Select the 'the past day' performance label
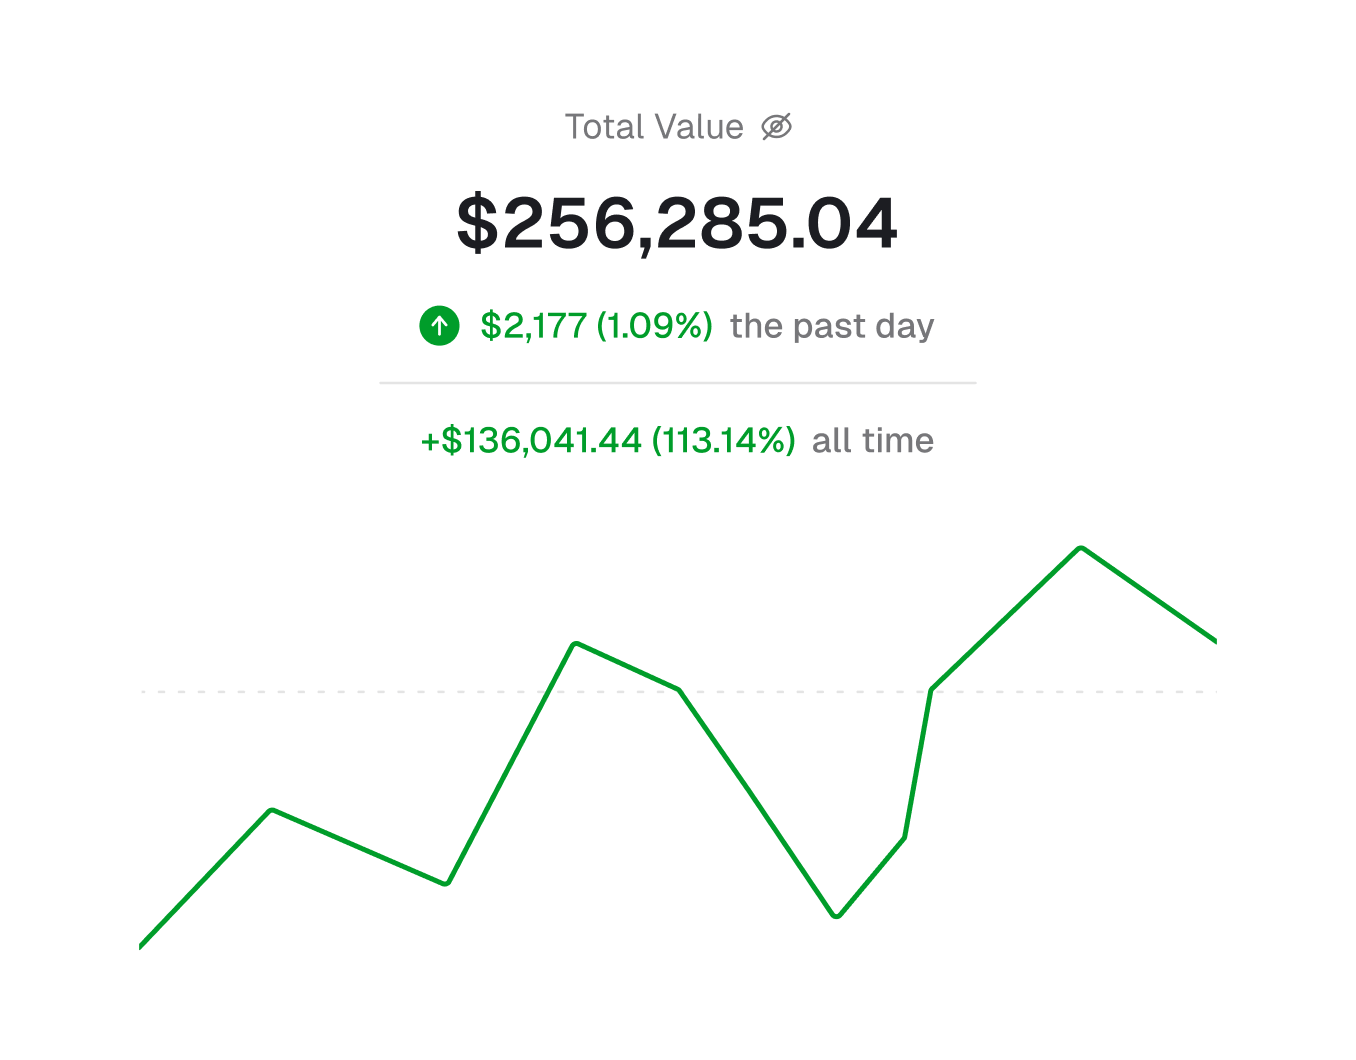 [832, 326]
